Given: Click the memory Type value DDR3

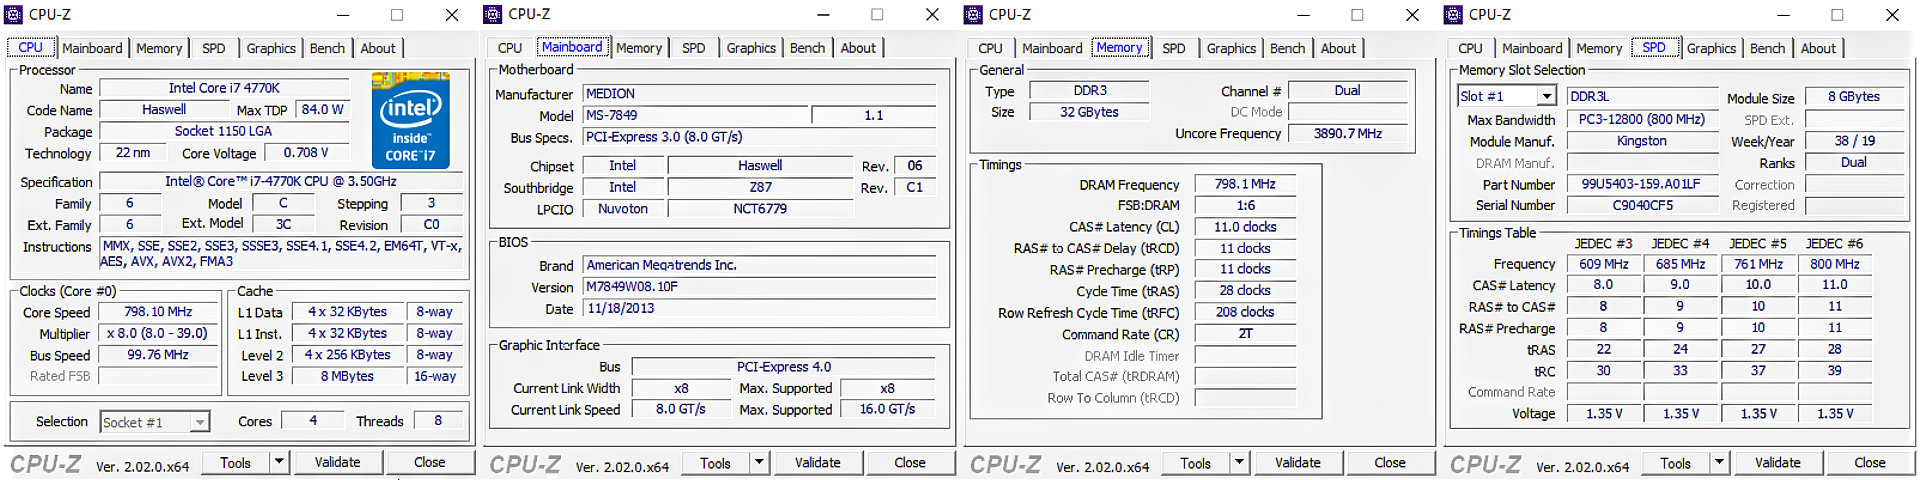Looking at the screenshot, I should [x=1090, y=90].
